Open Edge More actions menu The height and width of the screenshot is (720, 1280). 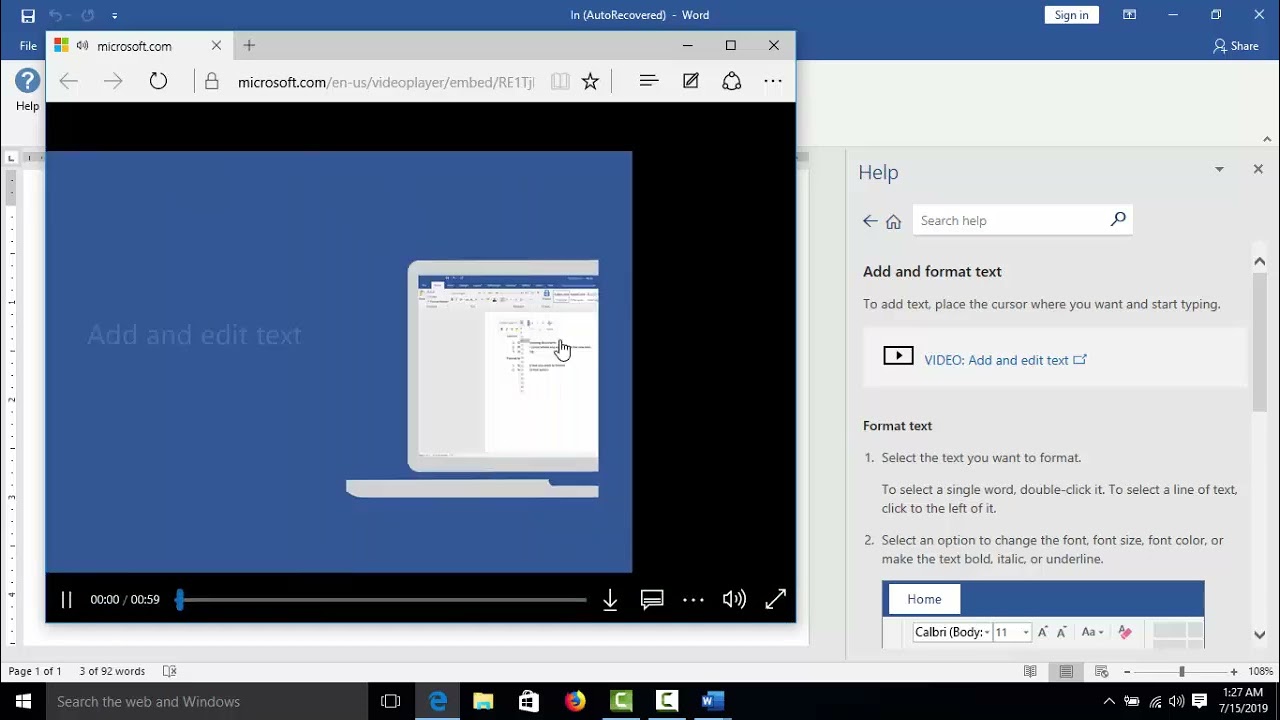pyautogui.click(x=773, y=82)
